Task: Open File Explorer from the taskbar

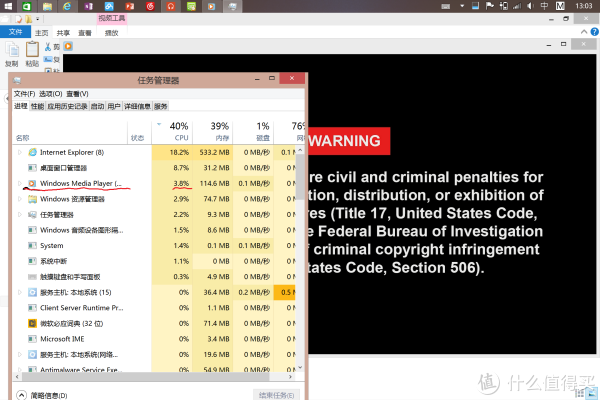Action: click(47, 6)
